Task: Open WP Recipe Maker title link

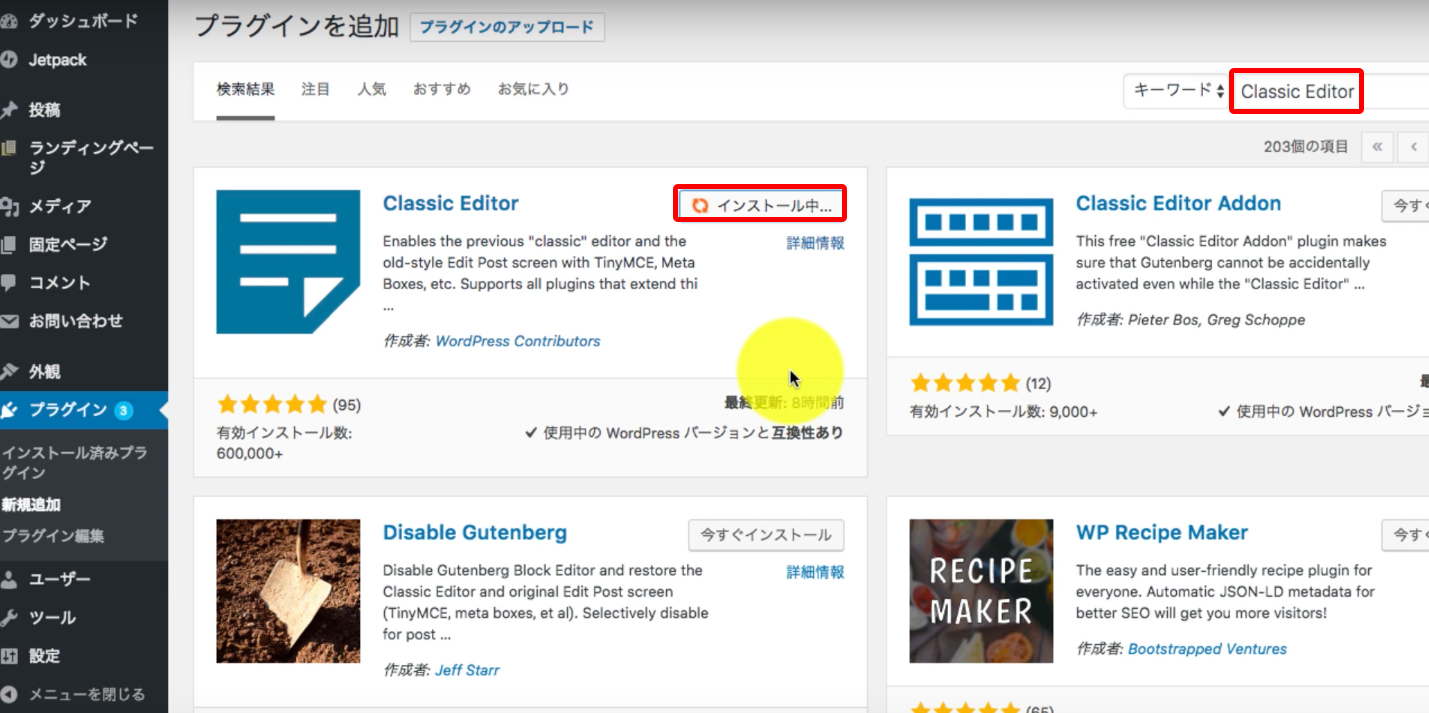Action: point(1162,533)
